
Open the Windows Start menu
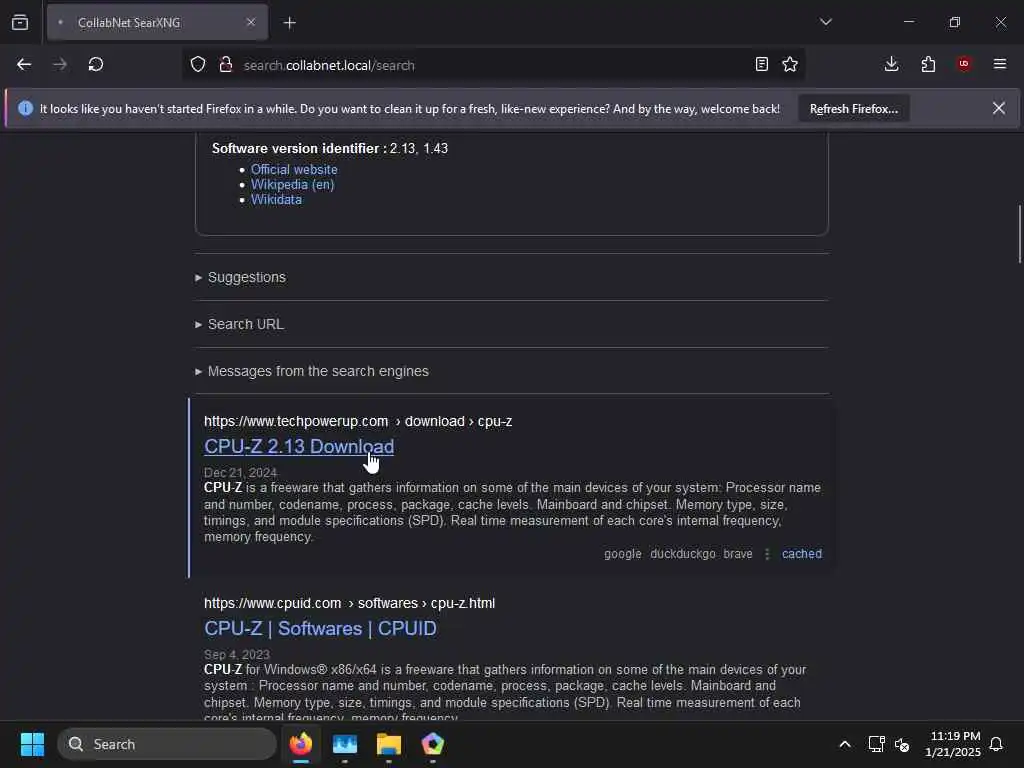point(32,744)
